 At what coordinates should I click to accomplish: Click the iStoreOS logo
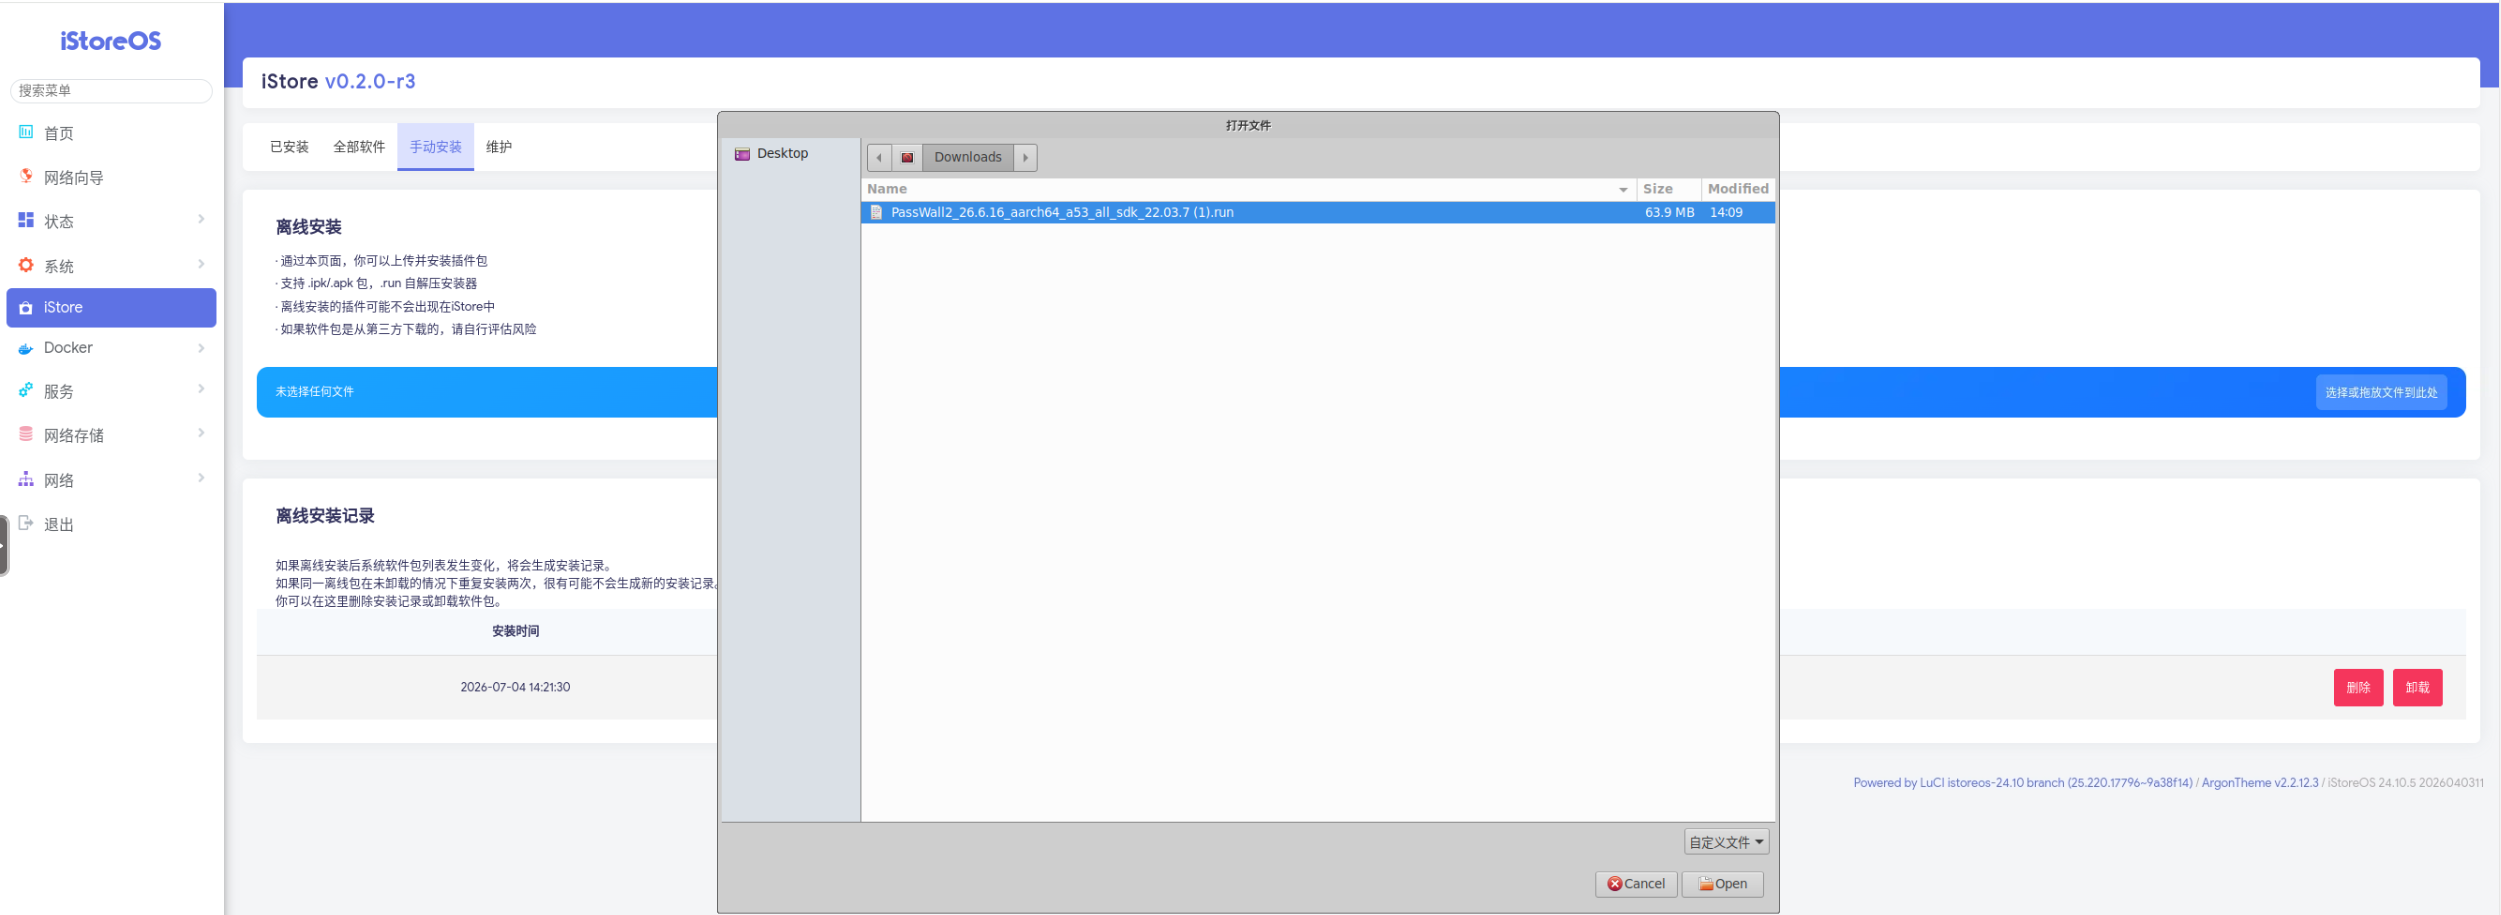[111, 41]
